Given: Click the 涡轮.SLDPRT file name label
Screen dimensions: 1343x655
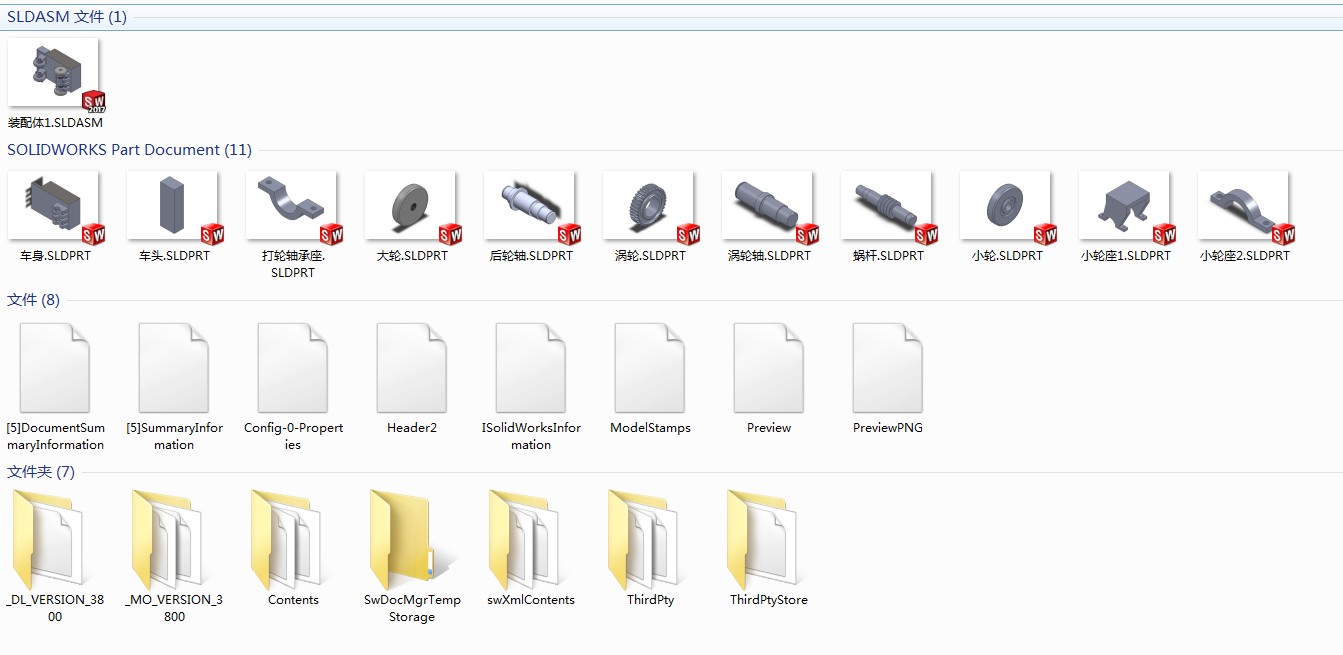Looking at the screenshot, I should pos(650,256).
